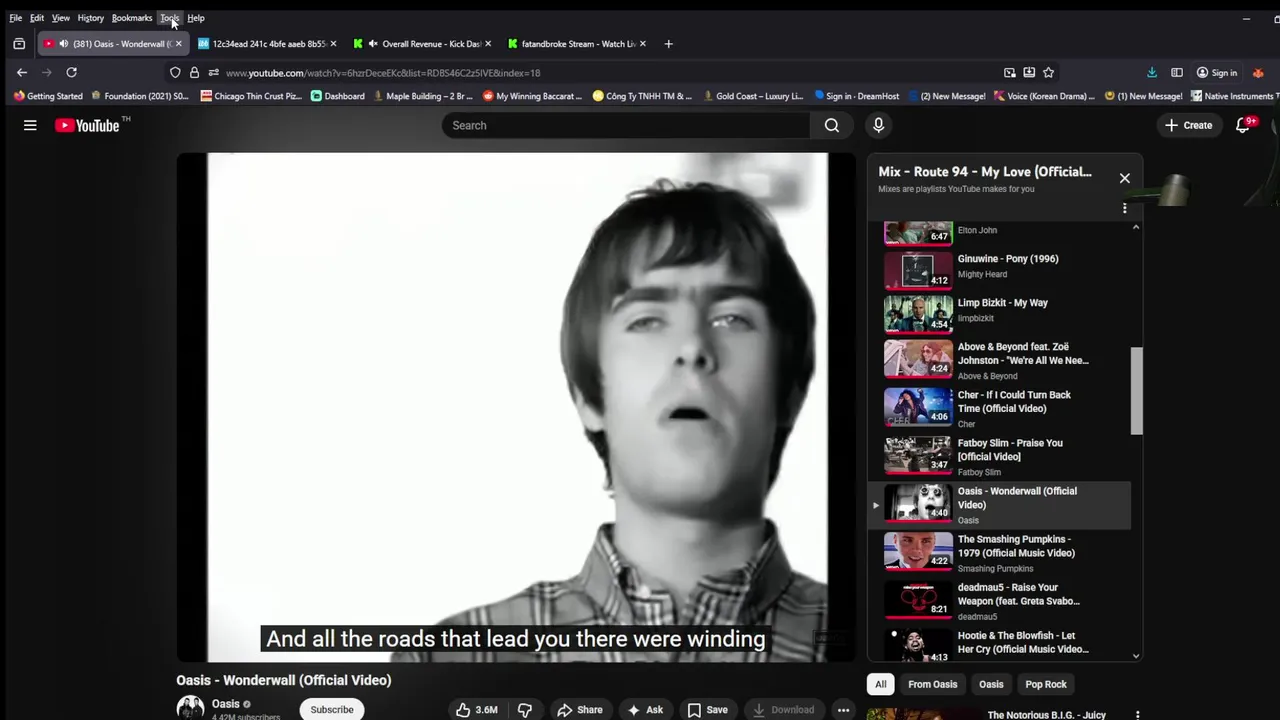This screenshot has height=720, width=1280.
Task: Save the video to a playlist
Action: [x=707, y=710]
